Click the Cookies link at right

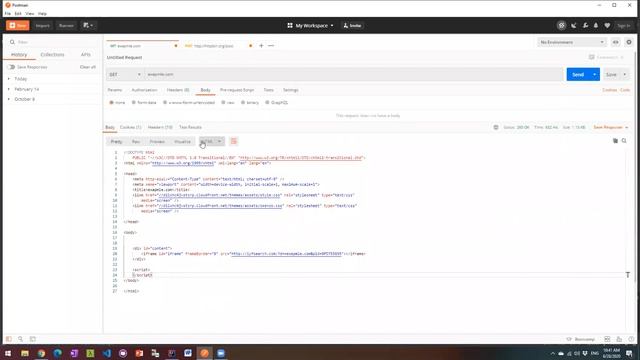point(609,90)
